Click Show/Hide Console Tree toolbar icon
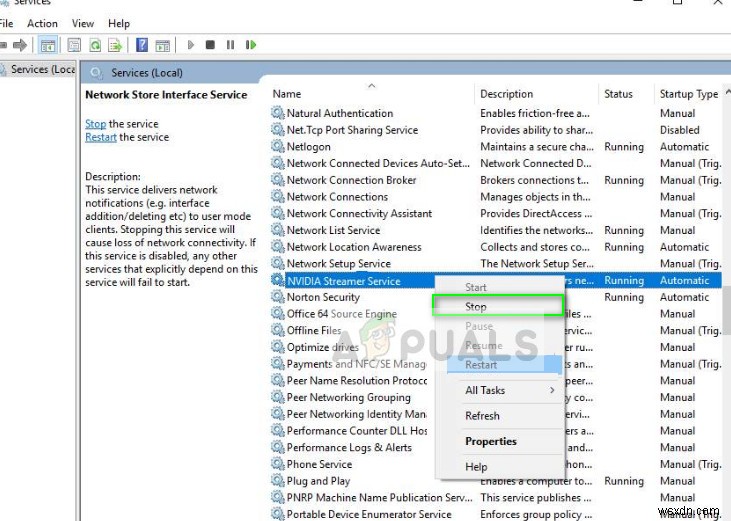The height and width of the screenshot is (521, 731). tap(48, 45)
